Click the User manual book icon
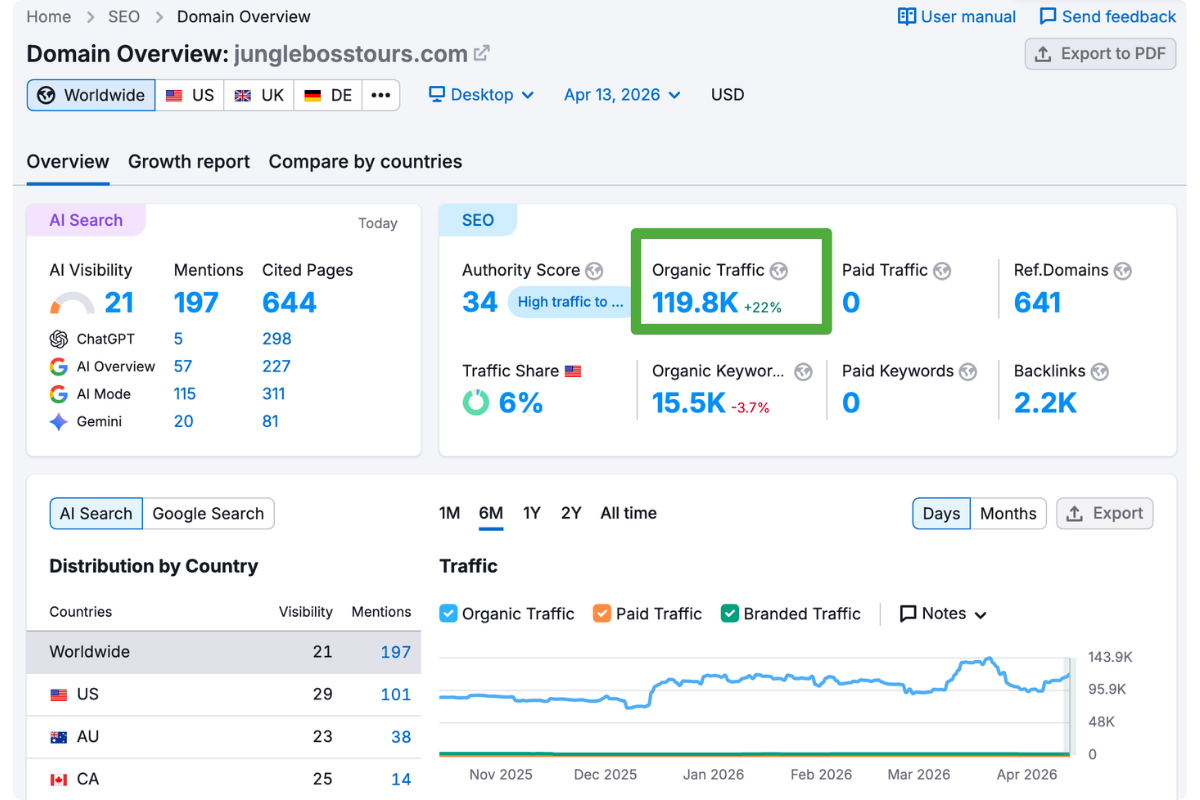 point(907,16)
